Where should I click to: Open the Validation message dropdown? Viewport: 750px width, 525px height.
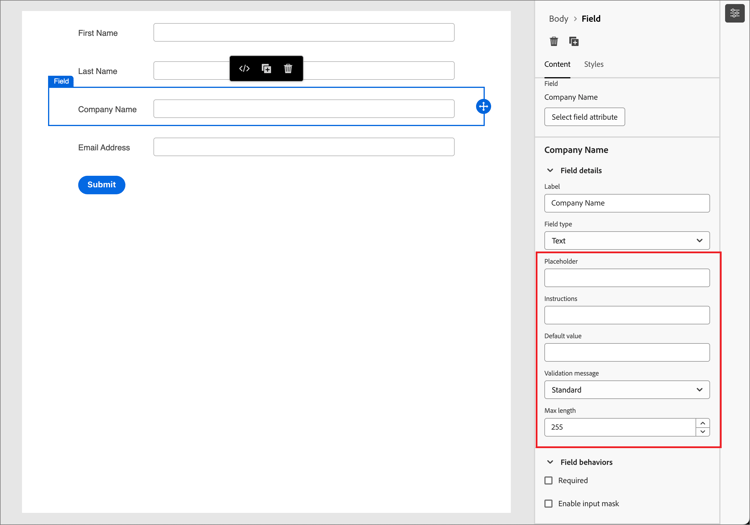(x=627, y=390)
